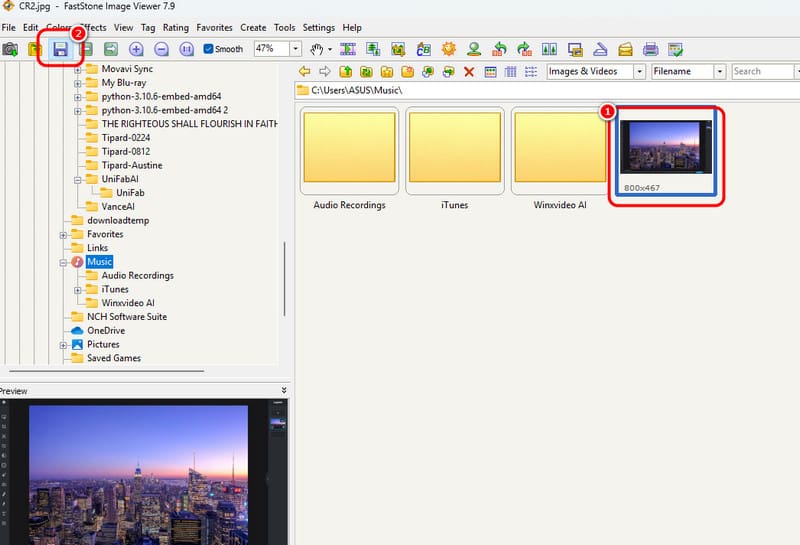Screen dimensions: 800x545
Task: Open the 47% zoom level dropdown
Action: pyautogui.click(x=295, y=49)
